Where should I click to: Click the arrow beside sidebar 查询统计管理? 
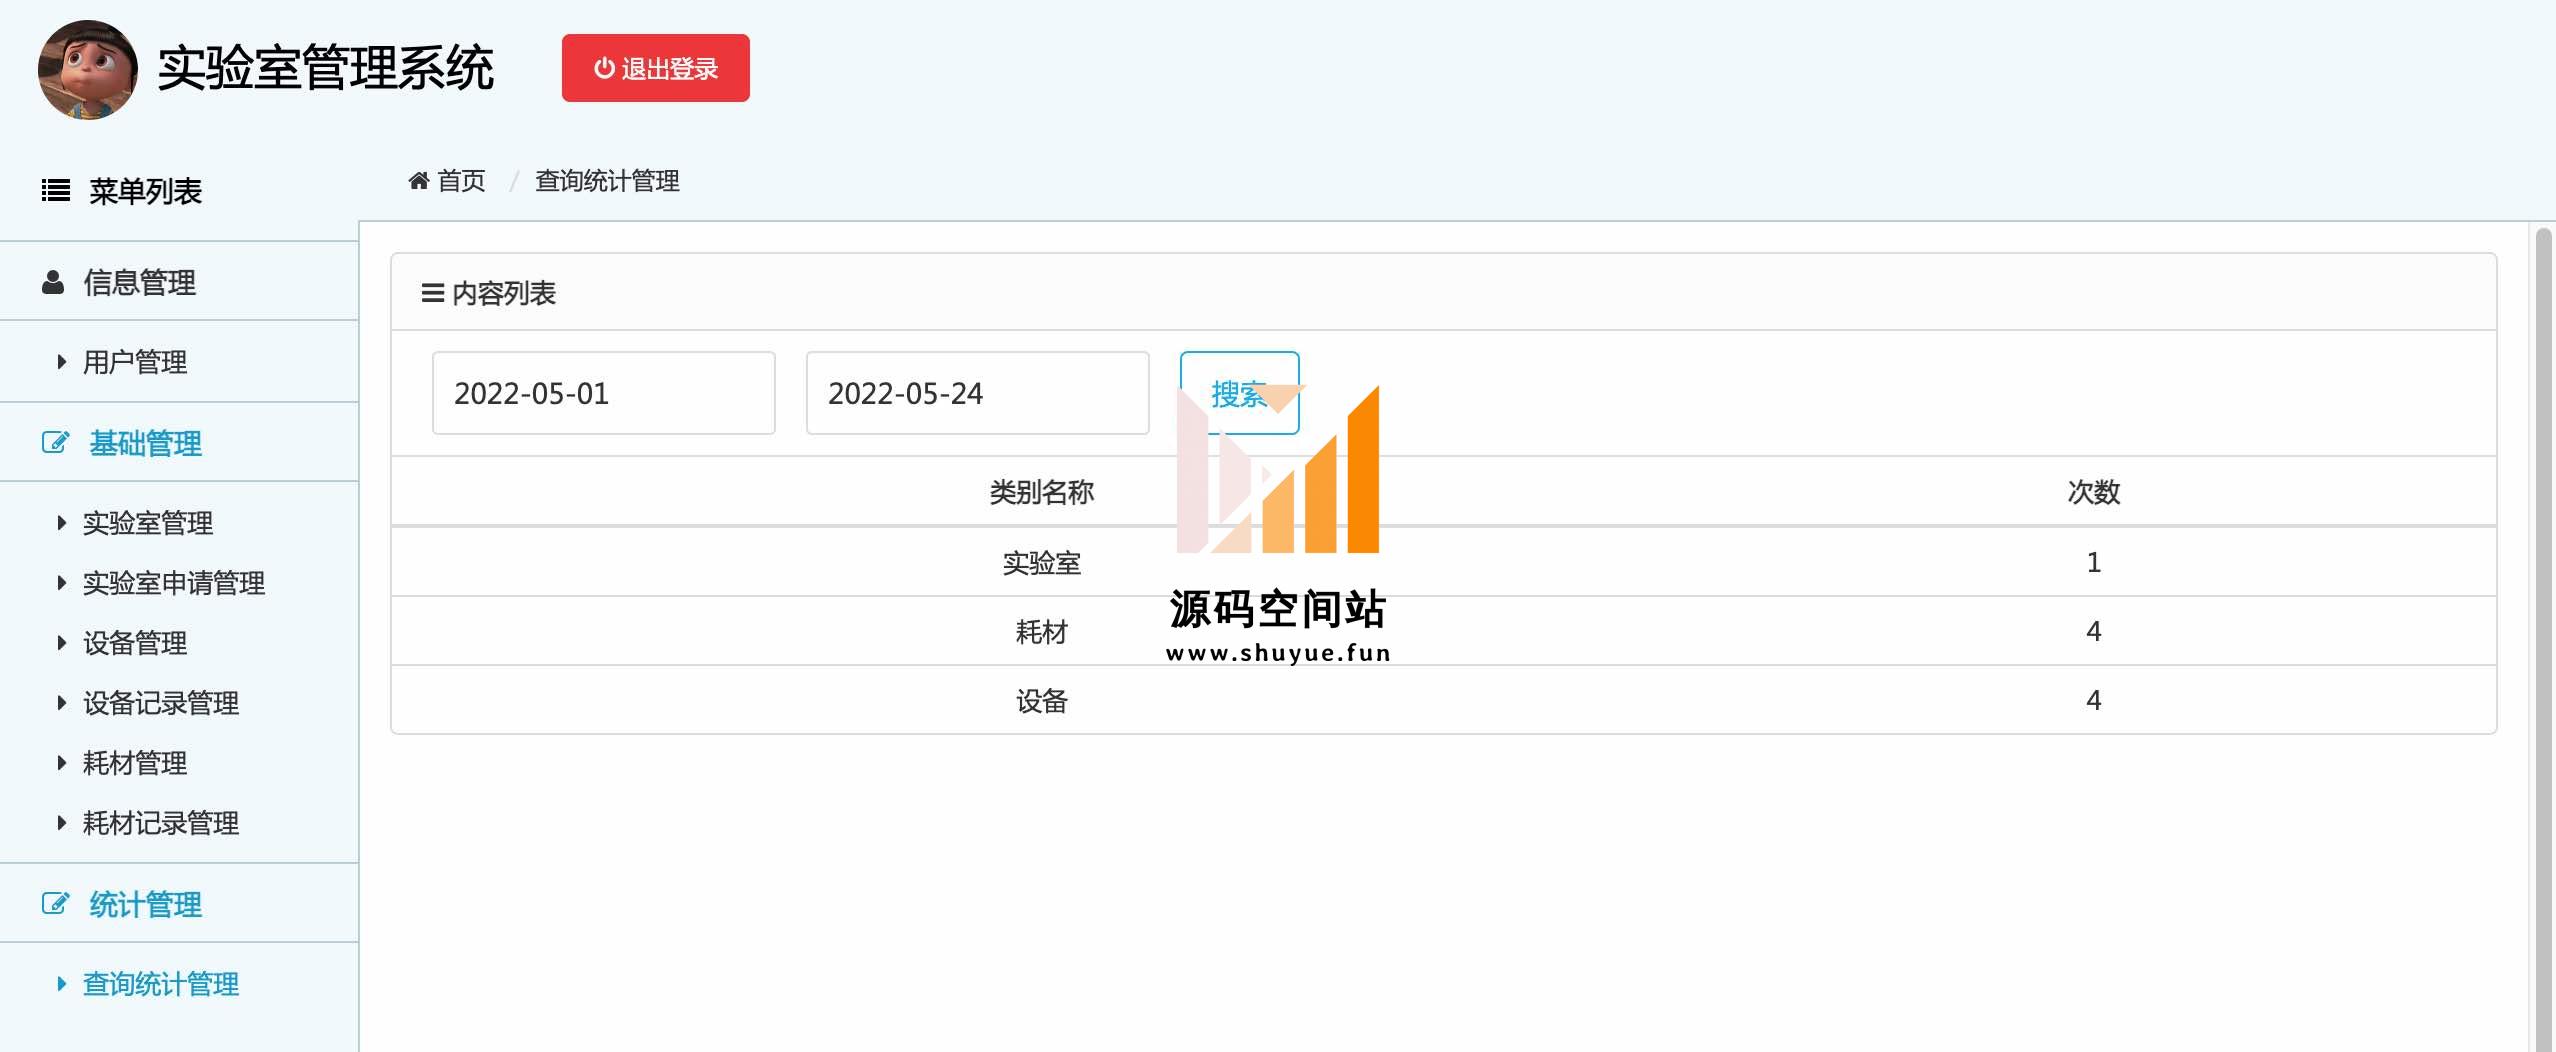[62, 984]
